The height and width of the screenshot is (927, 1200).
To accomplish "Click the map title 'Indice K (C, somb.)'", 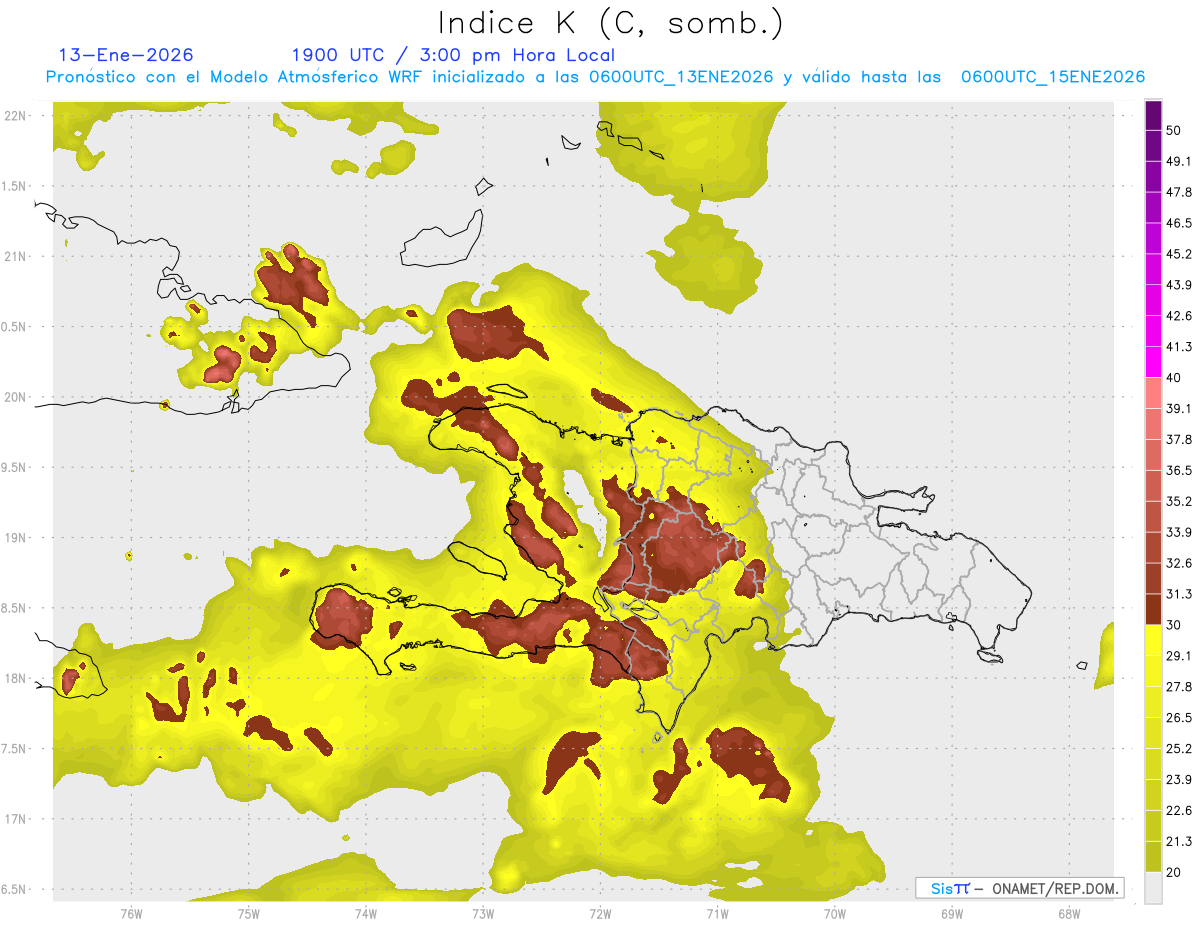I will point(610,22).
